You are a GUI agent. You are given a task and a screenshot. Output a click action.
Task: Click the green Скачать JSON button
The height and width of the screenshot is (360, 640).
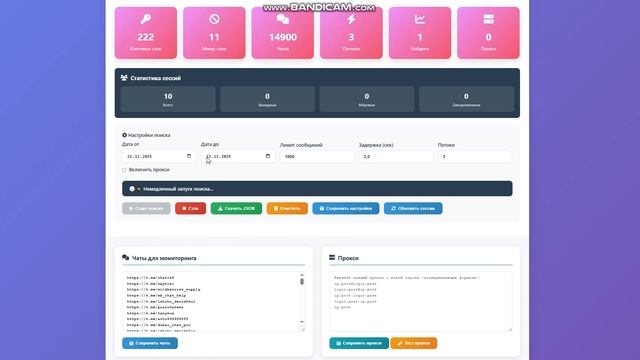point(236,208)
